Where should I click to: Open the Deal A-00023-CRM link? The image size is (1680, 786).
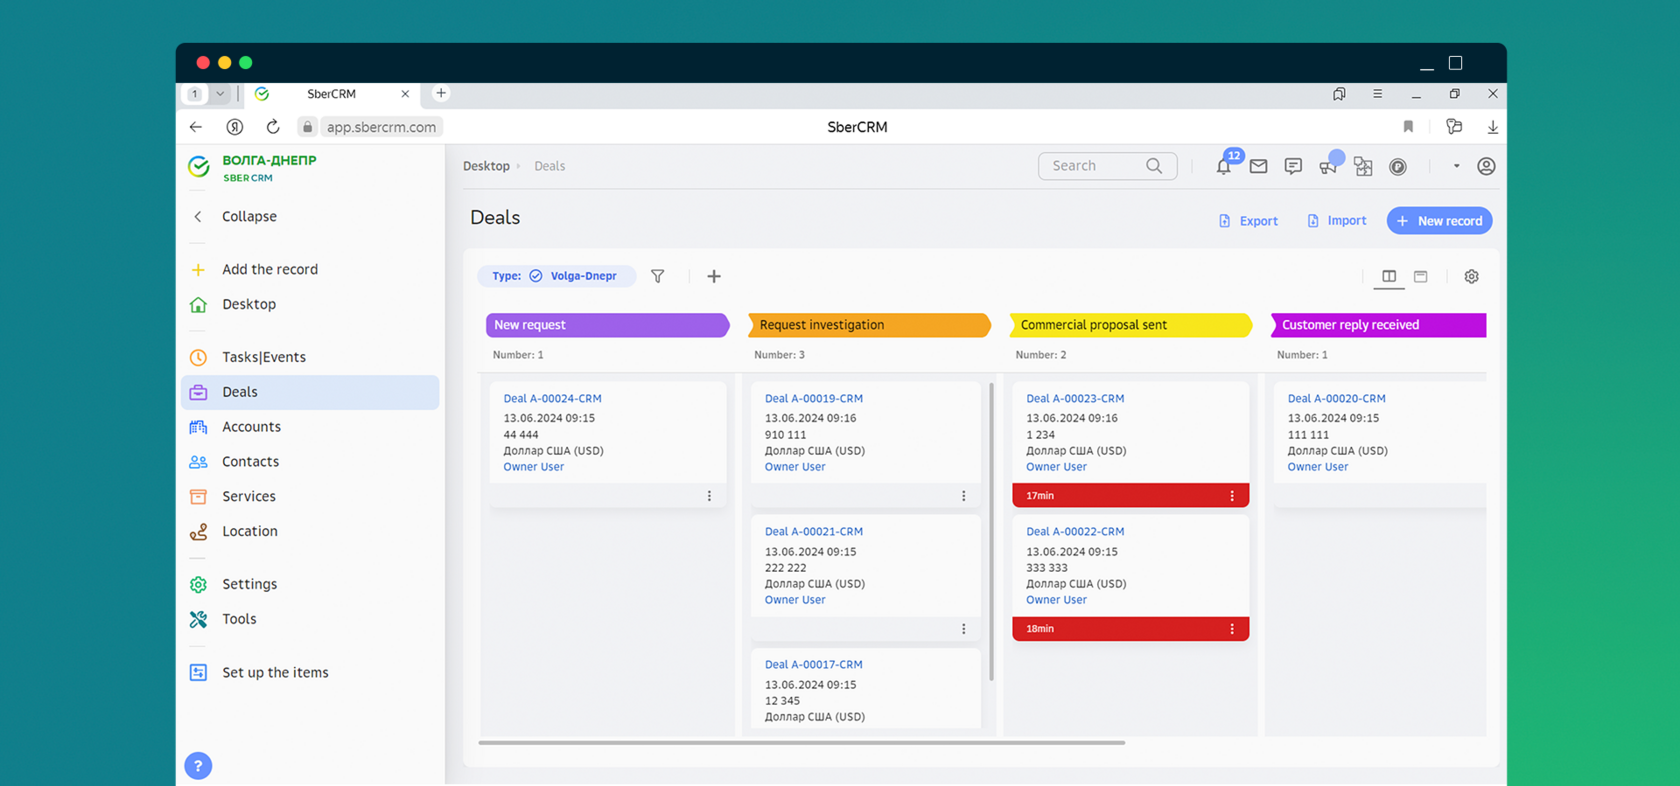tap(1075, 398)
